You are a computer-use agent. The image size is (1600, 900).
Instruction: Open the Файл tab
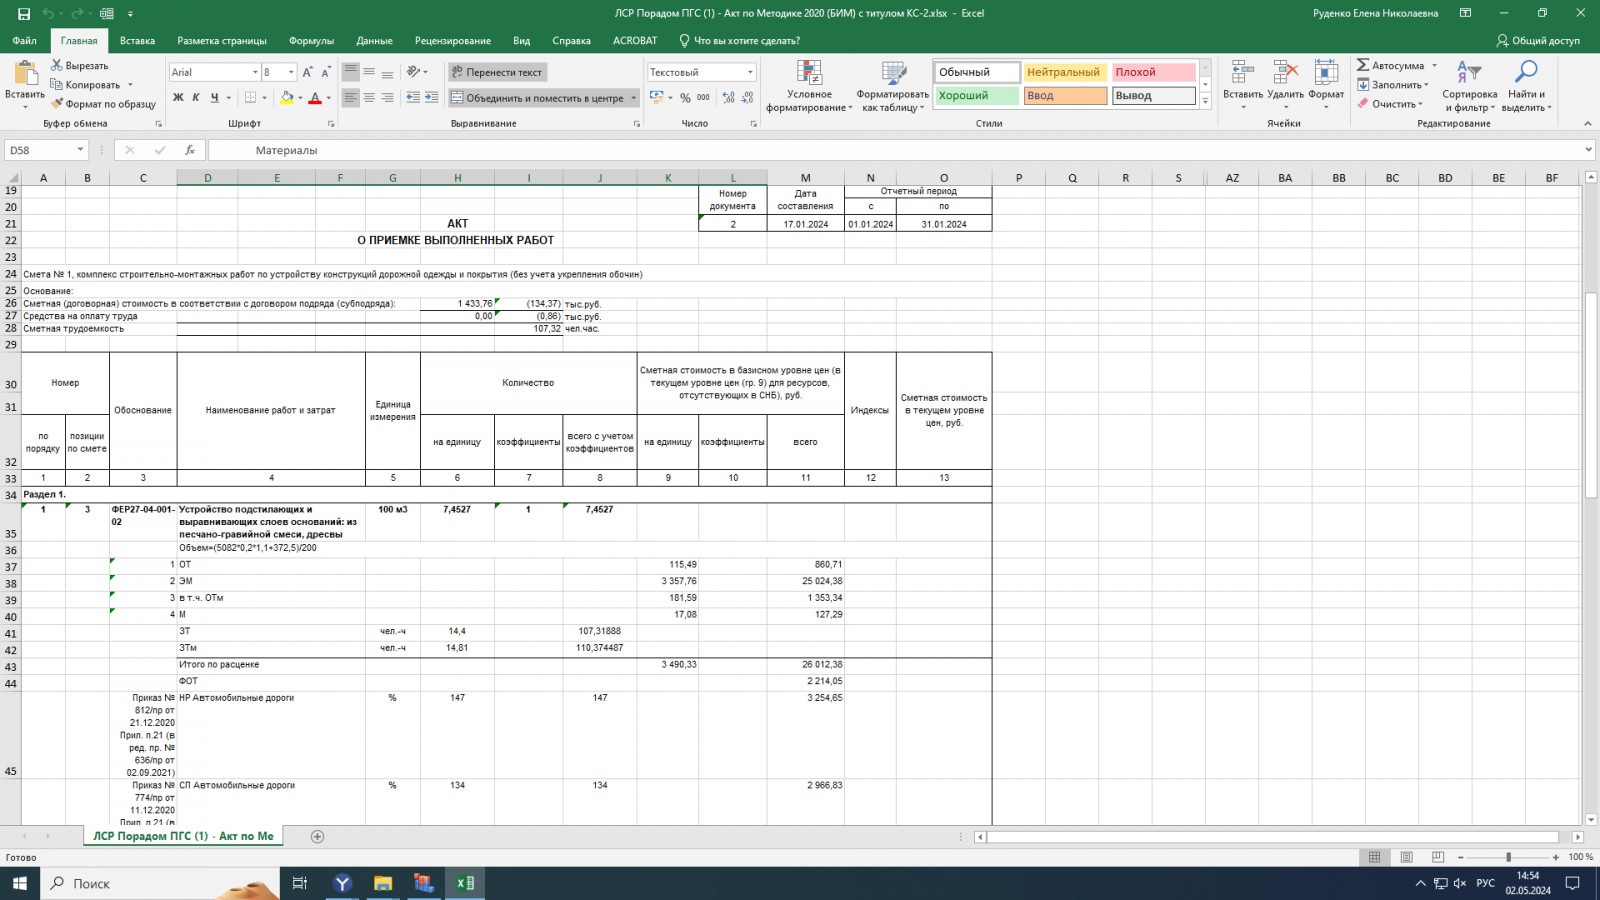[x=25, y=41]
